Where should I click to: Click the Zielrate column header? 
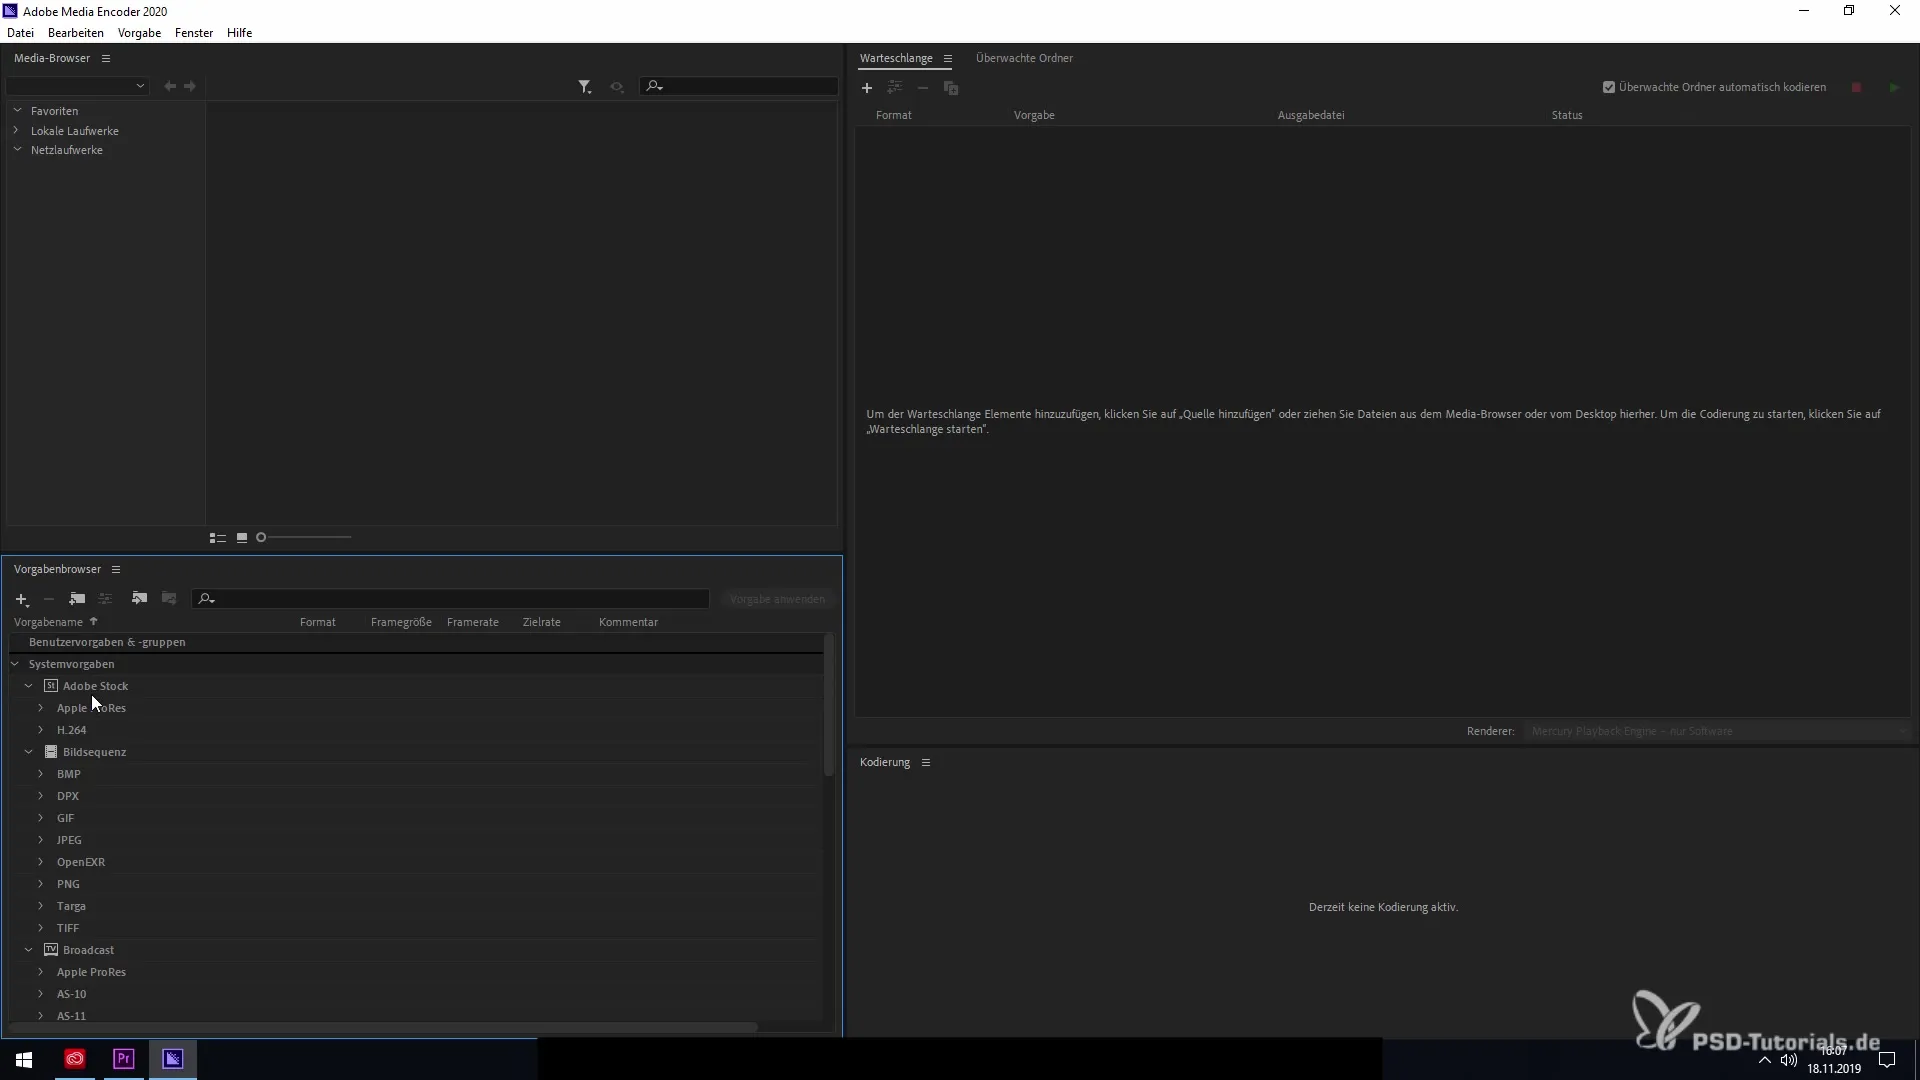coord(541,623)
